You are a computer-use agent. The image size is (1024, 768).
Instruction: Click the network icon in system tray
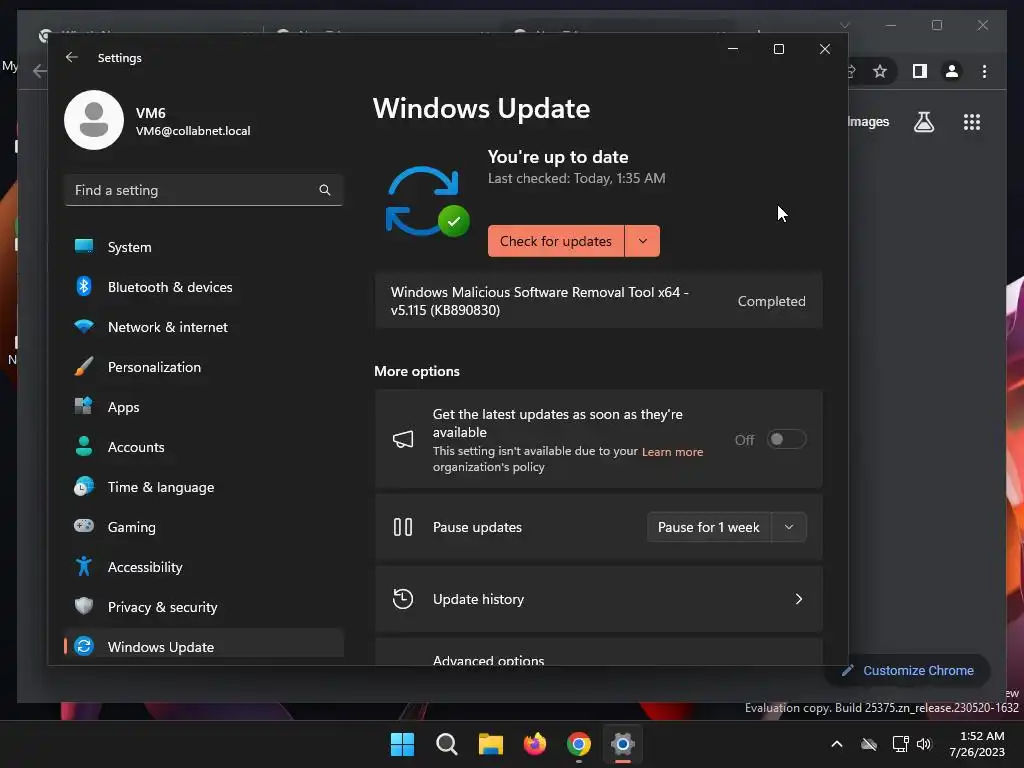[x=901, y=744]
